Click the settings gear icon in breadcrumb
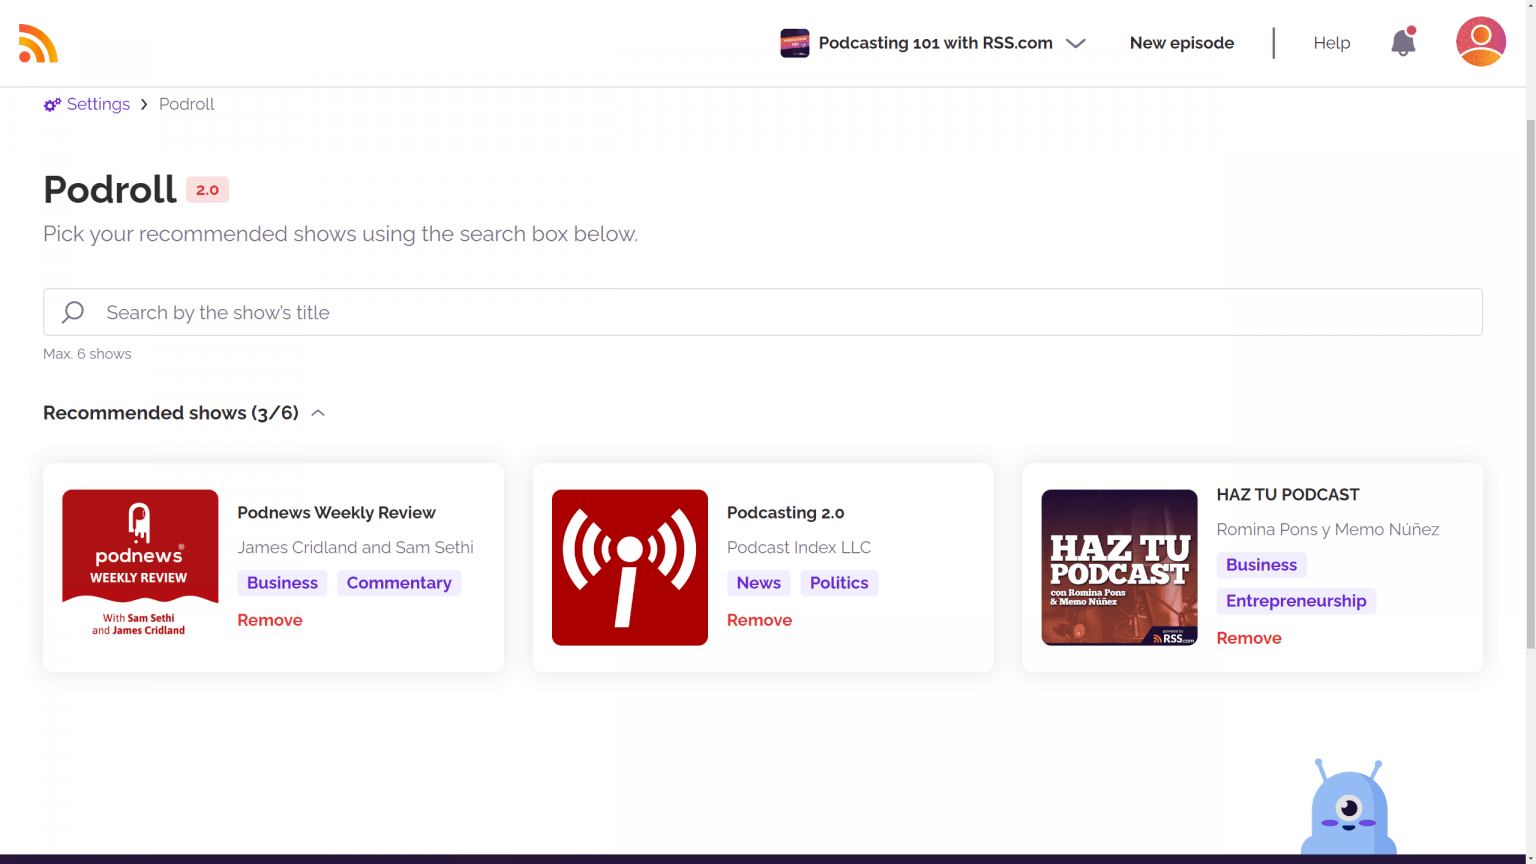The width and height of the screenshot is (1536, 864). click(x=51, y=104)
